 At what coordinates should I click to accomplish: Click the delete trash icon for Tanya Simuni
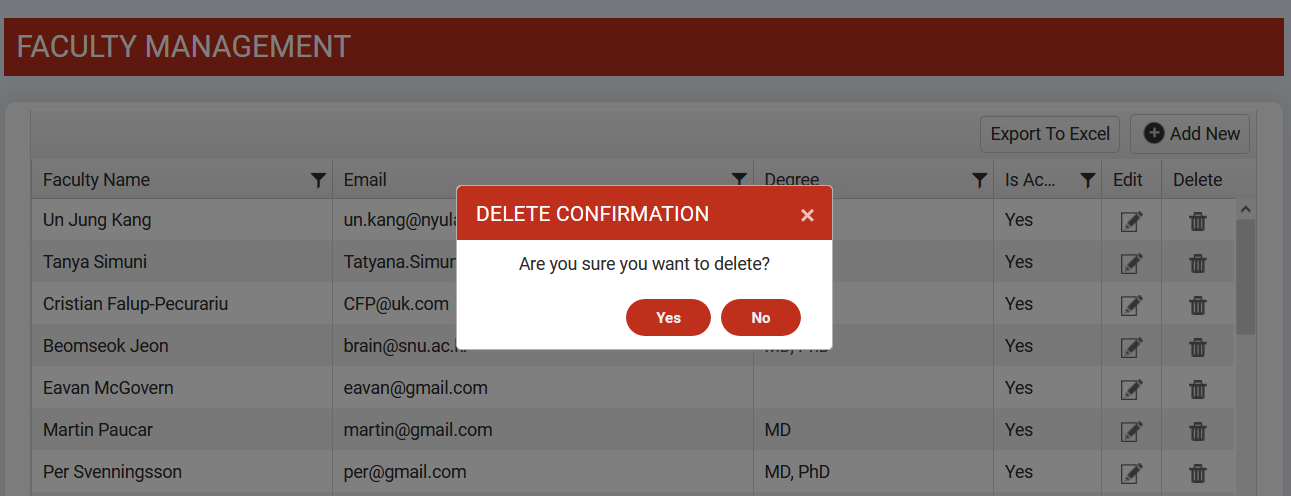[x=1198, y=263]
